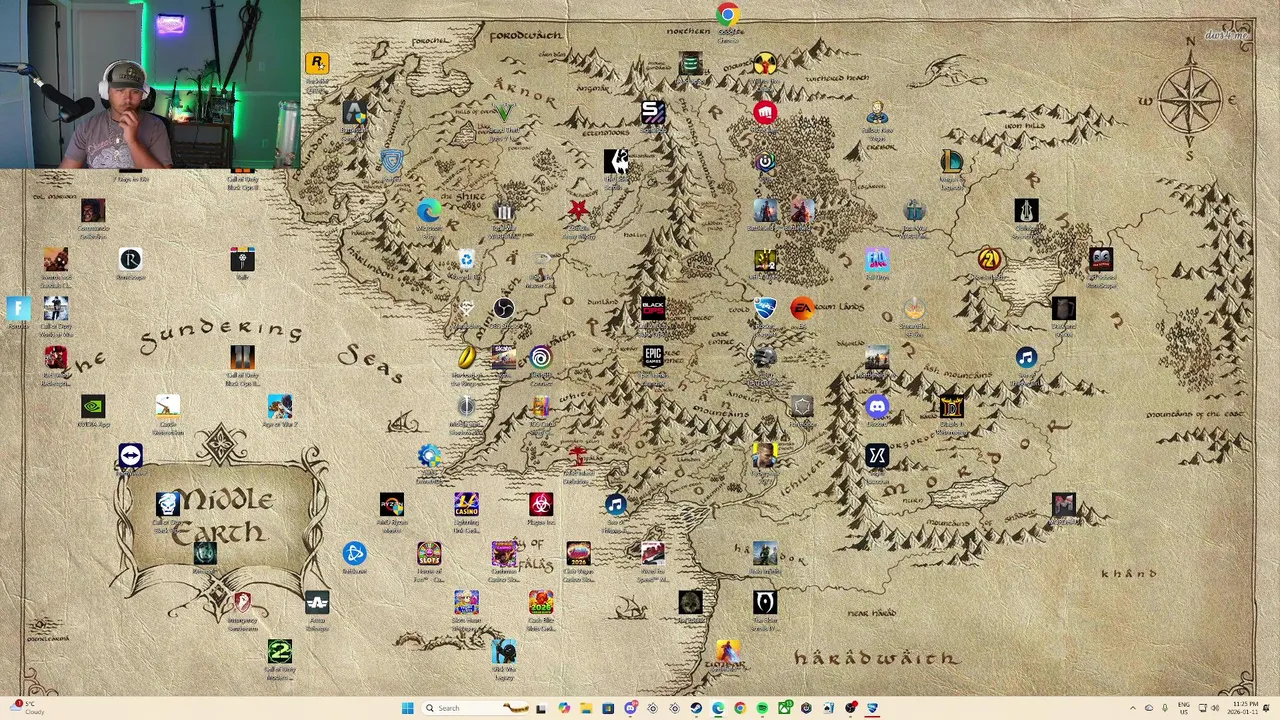Switch to Discord on the taskbar

click(630, 708)
